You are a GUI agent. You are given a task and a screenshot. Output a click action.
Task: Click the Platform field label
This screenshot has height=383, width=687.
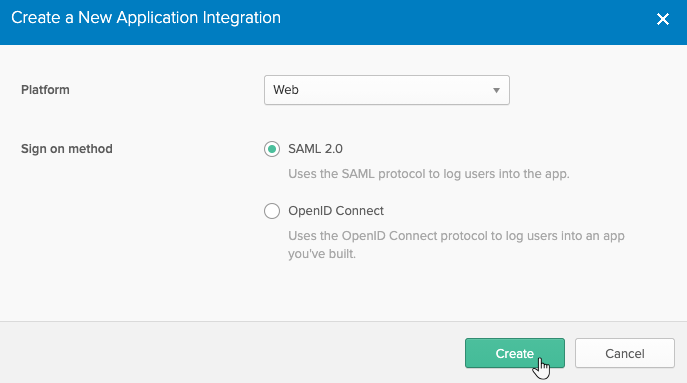point(45,90)
